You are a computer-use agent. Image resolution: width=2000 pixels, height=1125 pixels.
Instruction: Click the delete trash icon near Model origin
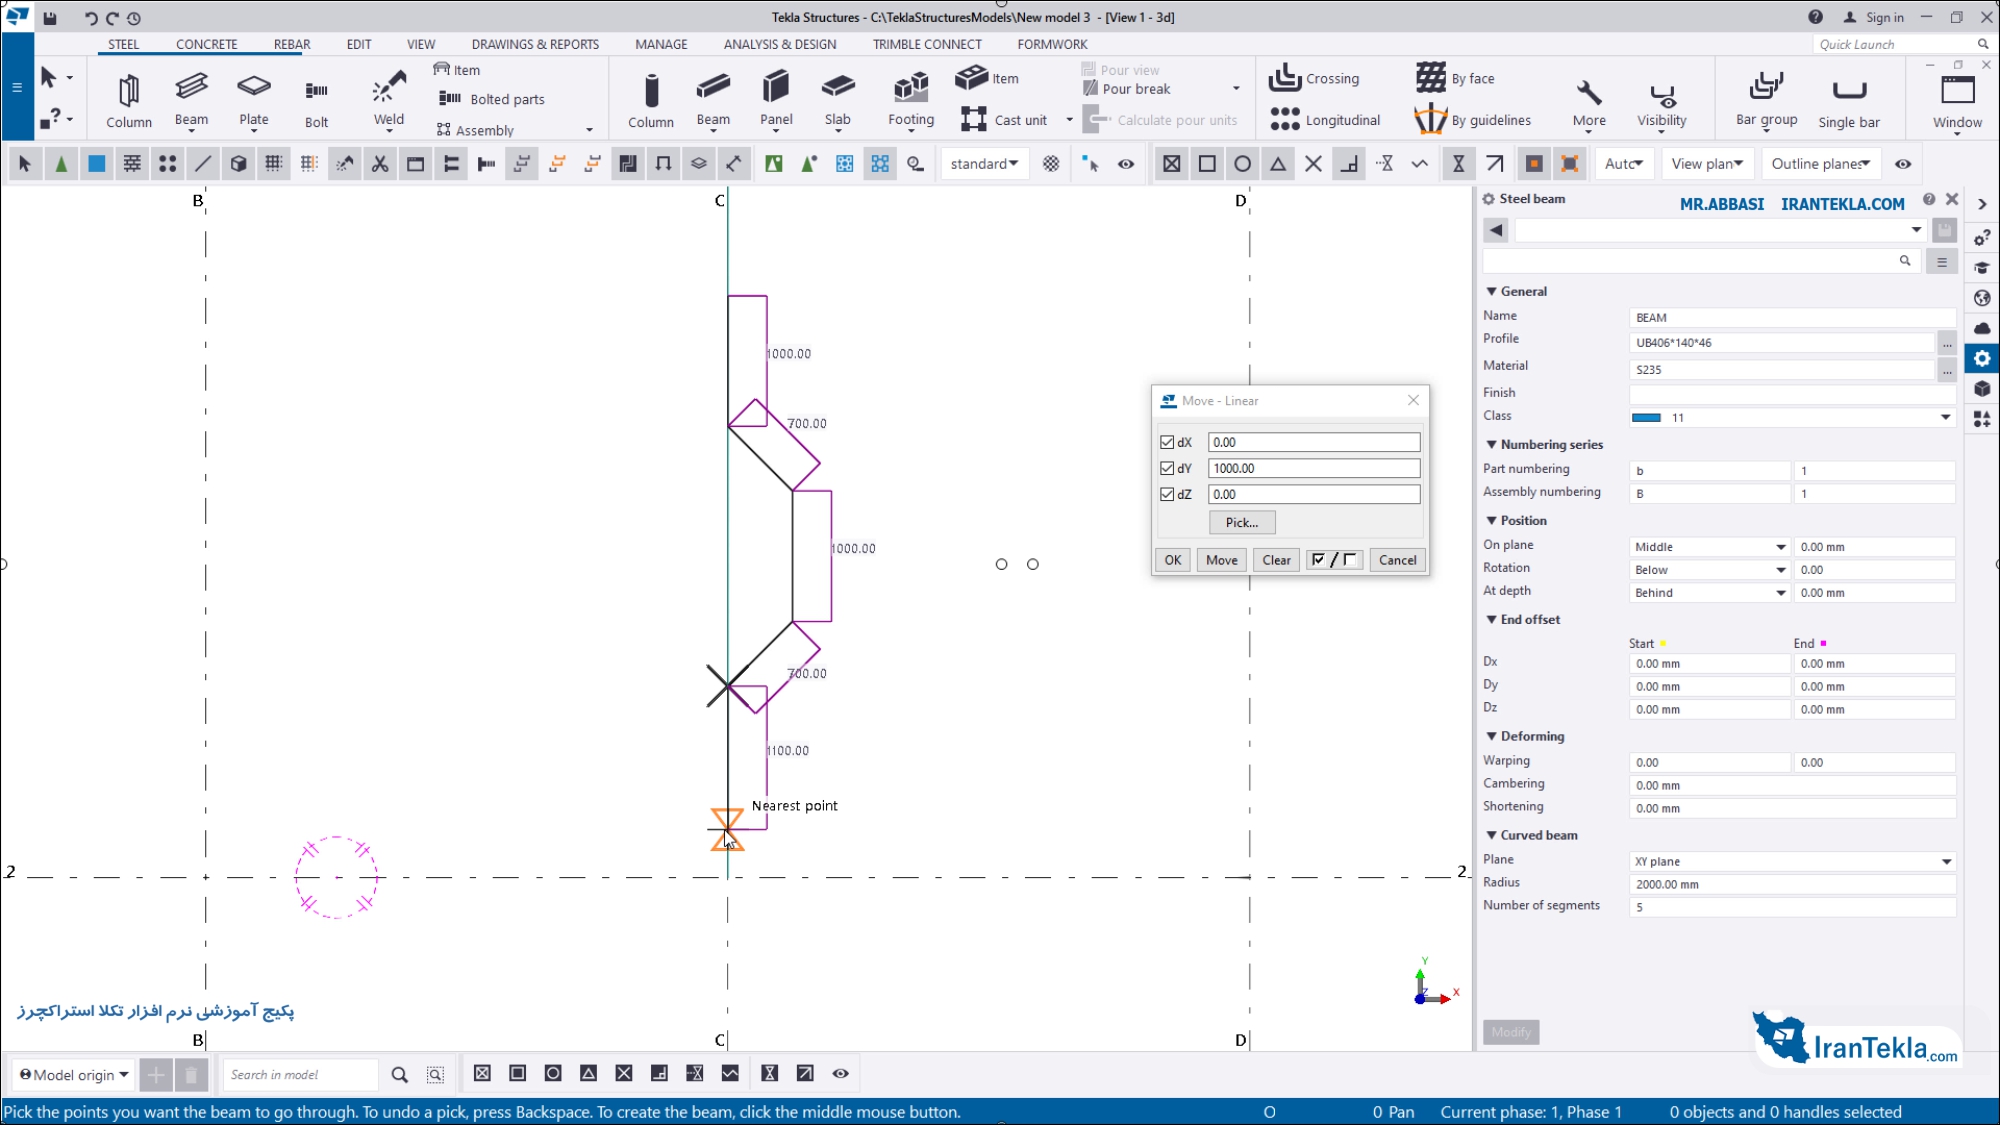coord(191,1074)
